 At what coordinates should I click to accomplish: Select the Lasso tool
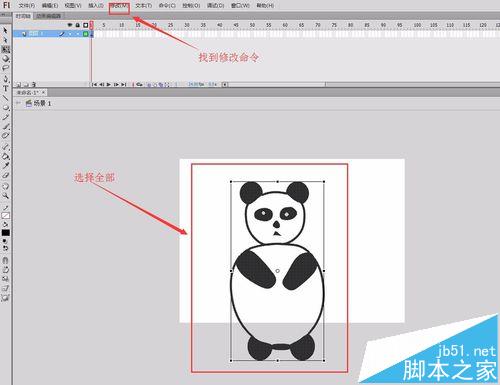pyautogui.click(x=5, y=68)
